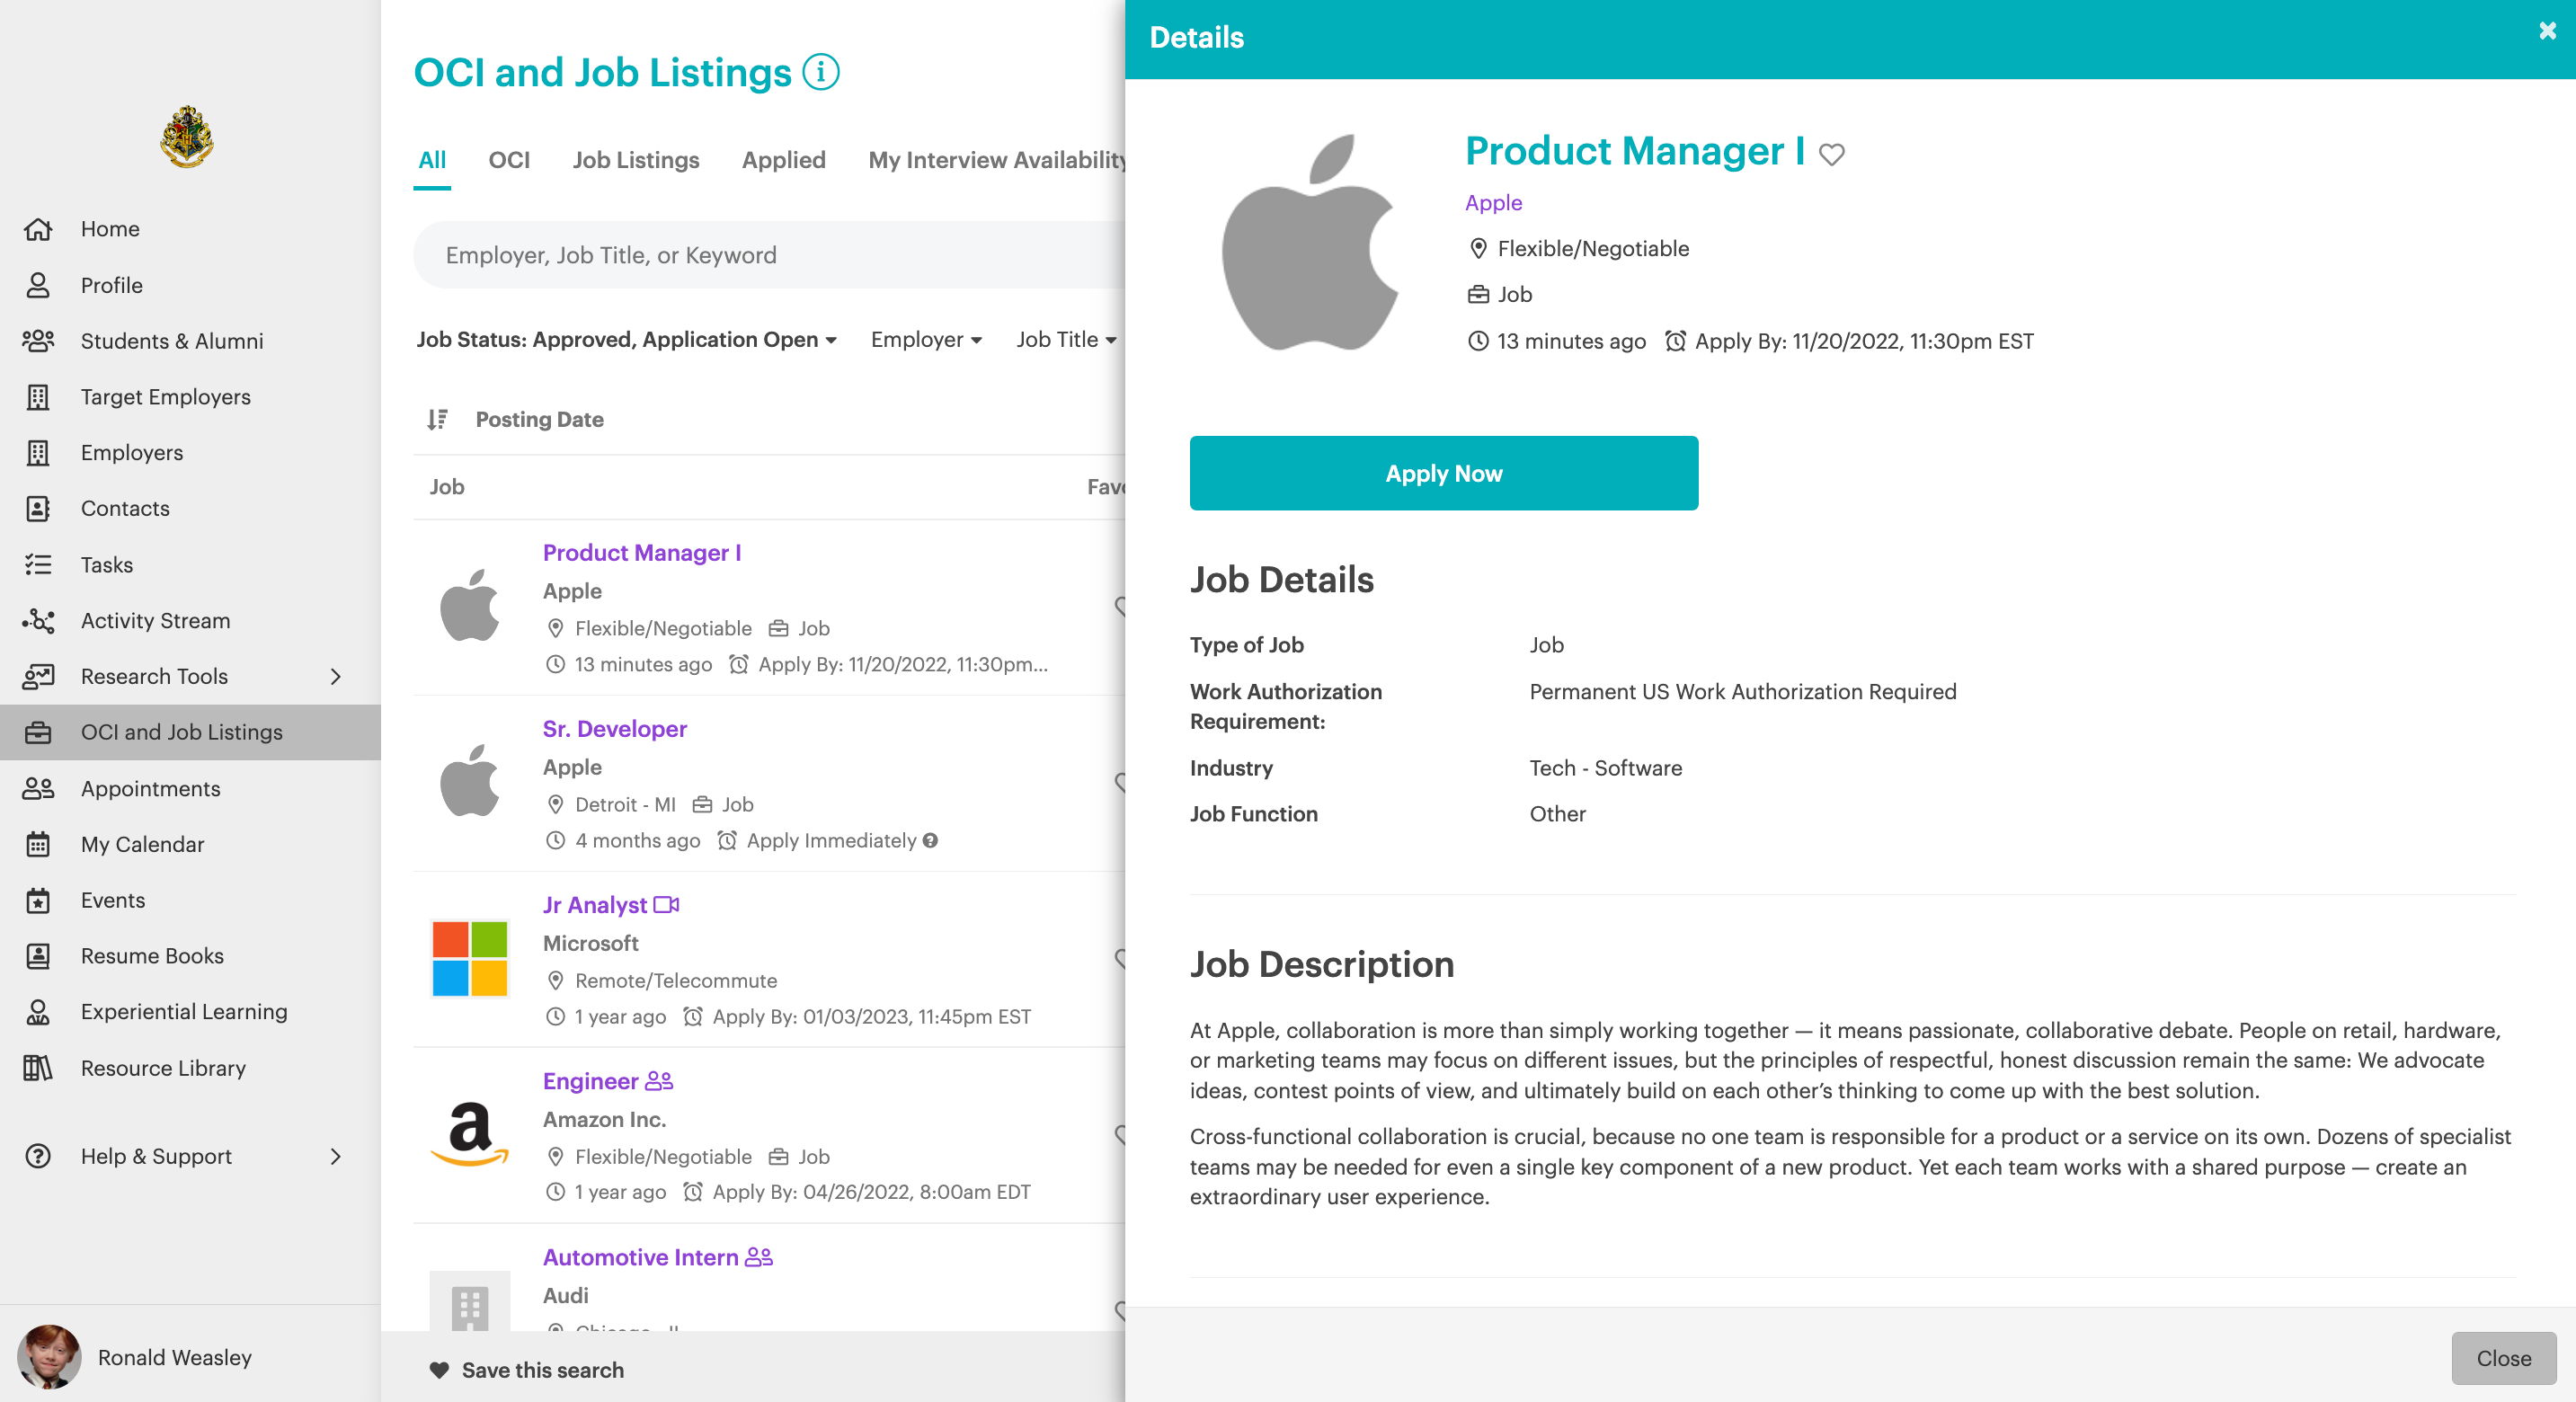2576x1402 pixels.
Task: Open the Employer filter dropdown
Action: [926, 340]
